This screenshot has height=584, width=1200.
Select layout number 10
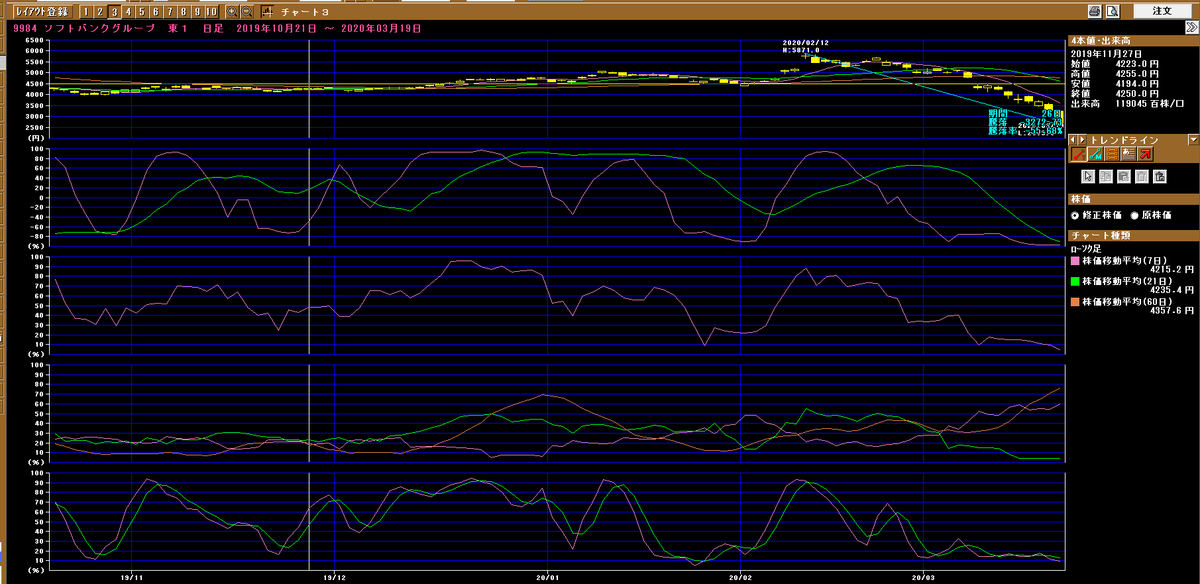pos(212,12)
